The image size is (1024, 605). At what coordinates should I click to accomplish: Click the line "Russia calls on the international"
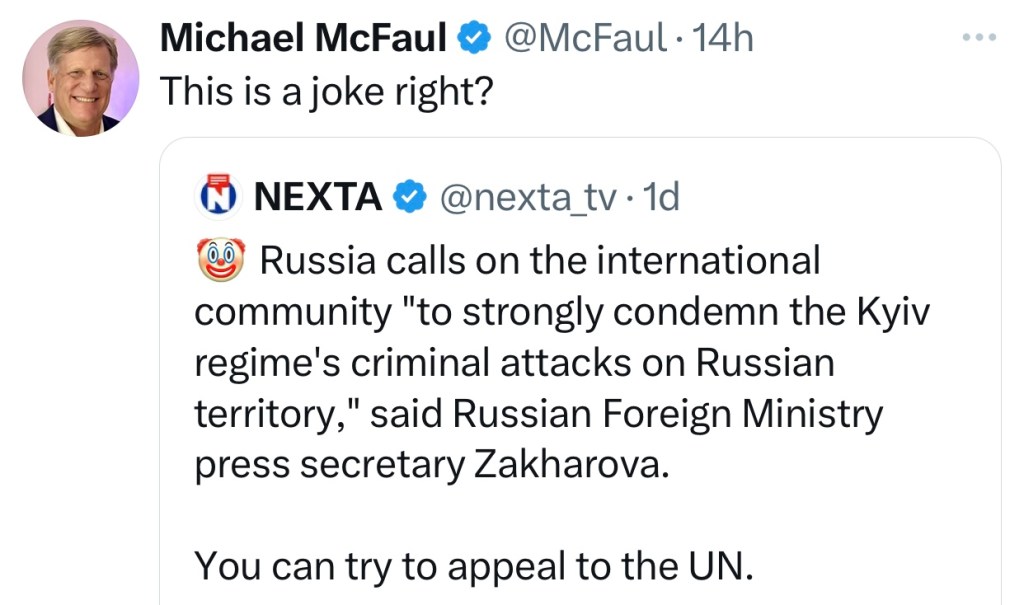[540, 262]
